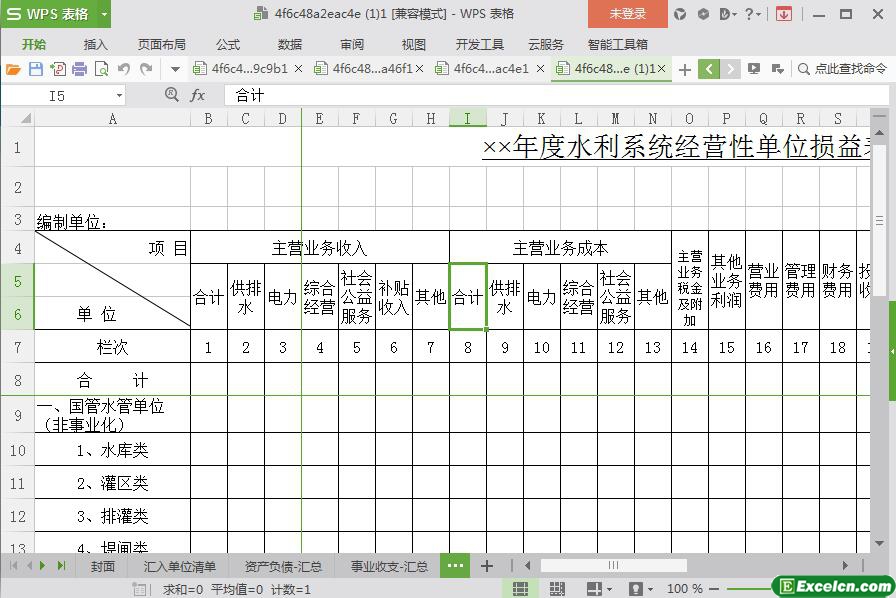Go to previous document tab green arrow
The image size is (896, 598).
(709, 69)
